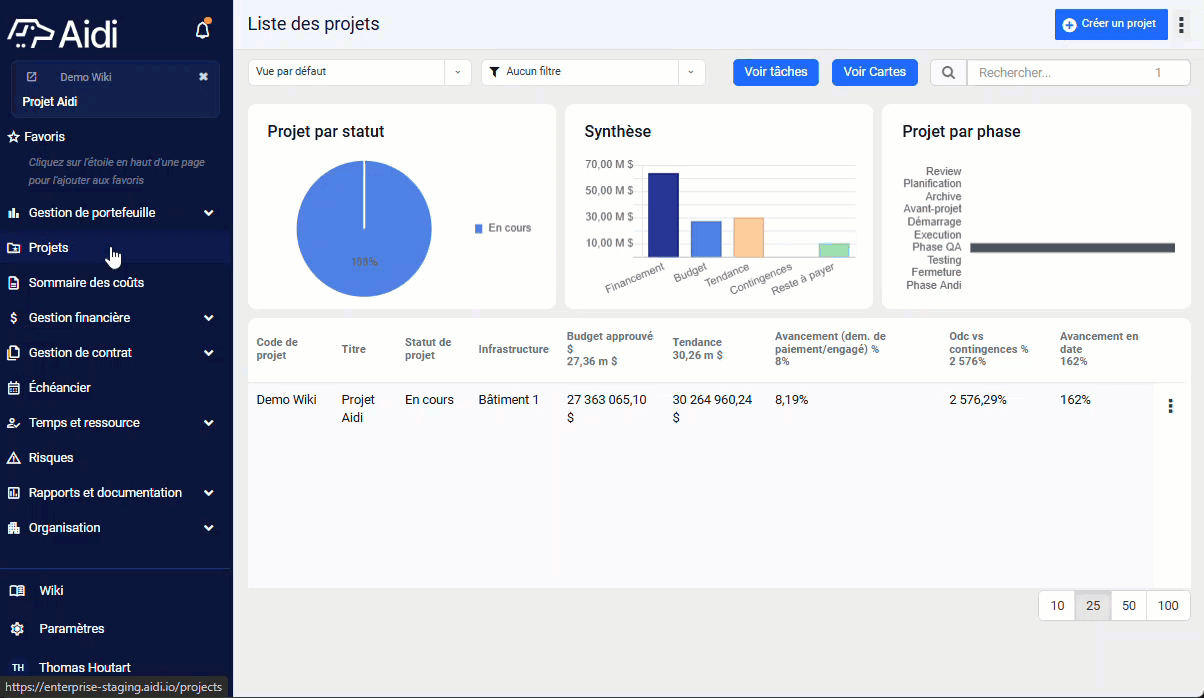Click the Gestion de contrat icon
This screenshot has width=1204, height=698.
(x=14, y=353)
